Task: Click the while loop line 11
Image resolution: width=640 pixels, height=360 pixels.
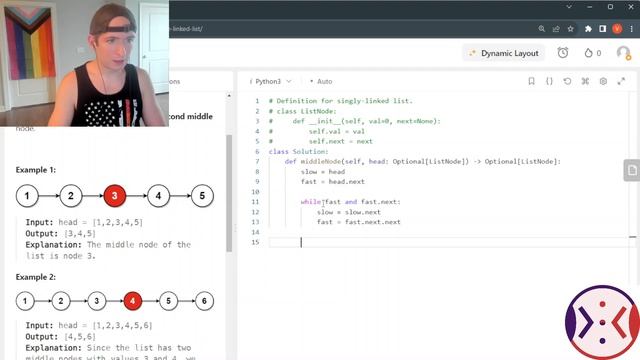Action: [x=351, y=202]
